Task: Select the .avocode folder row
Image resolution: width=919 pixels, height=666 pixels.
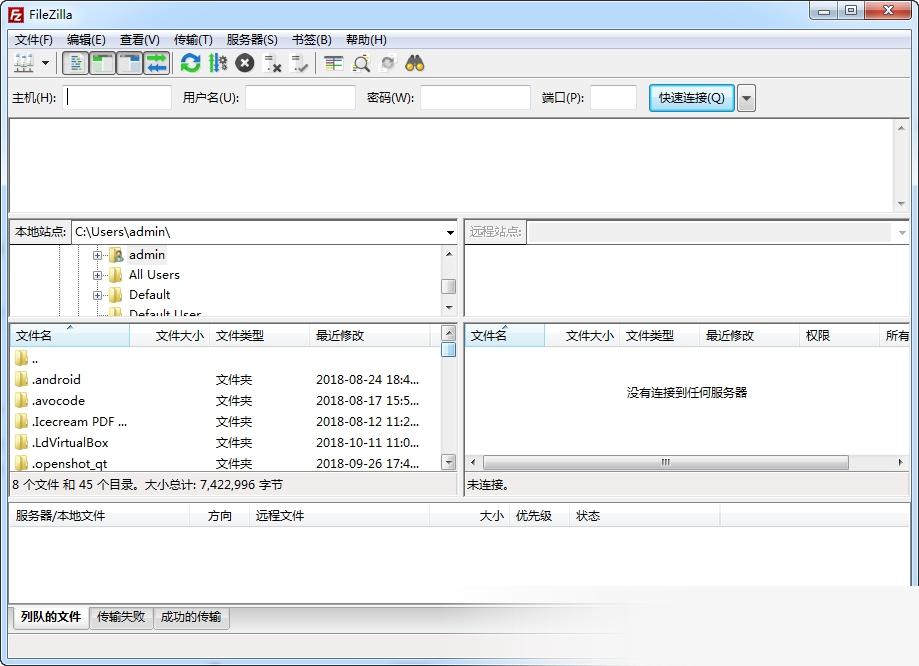Action: click(225, 400)
